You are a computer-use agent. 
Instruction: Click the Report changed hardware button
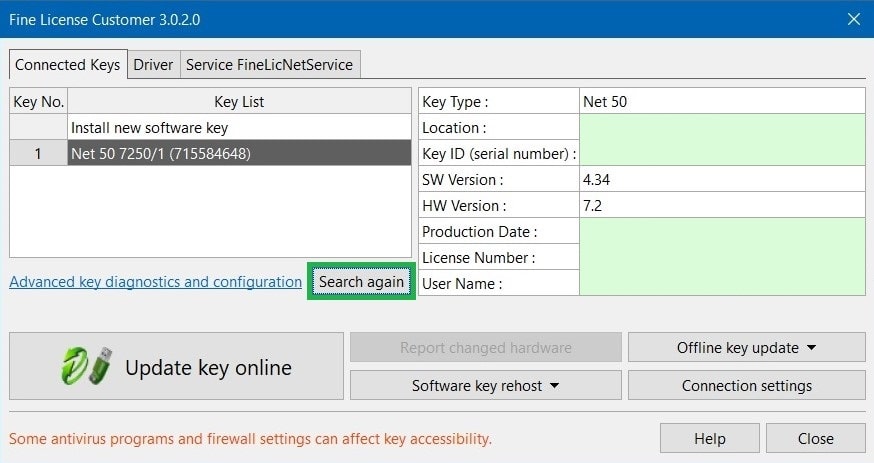[x=485, y=348]
